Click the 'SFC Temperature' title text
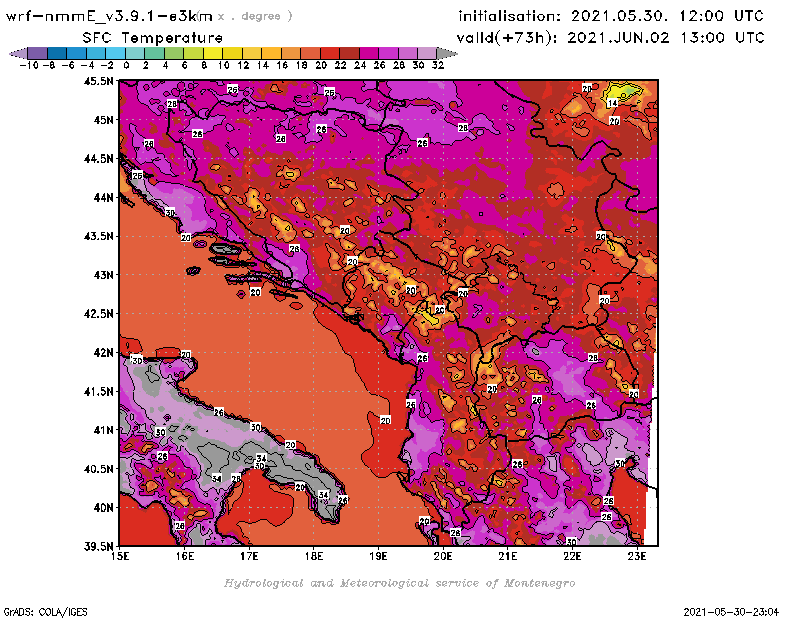This screenshot has width=800, height=618. [x=153, y=38]
